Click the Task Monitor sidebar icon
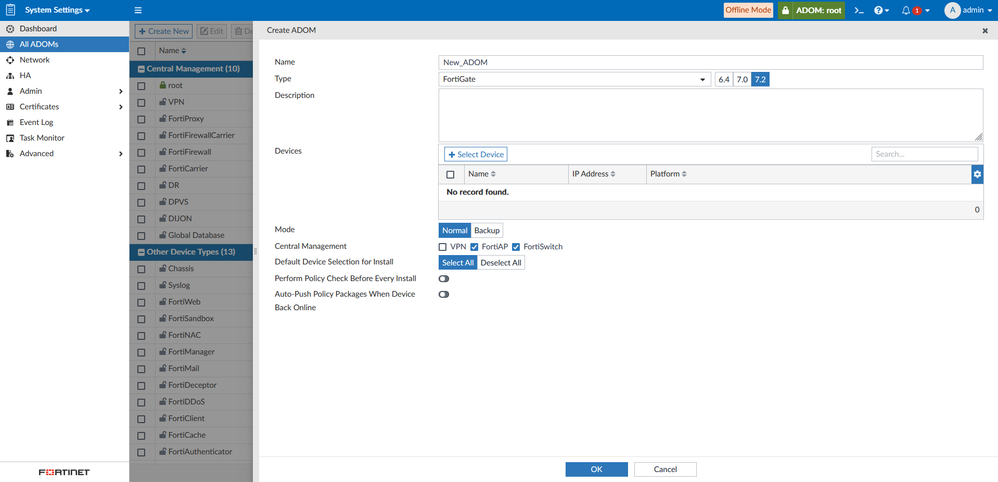The image size is (998, 482). click(10, 138)
